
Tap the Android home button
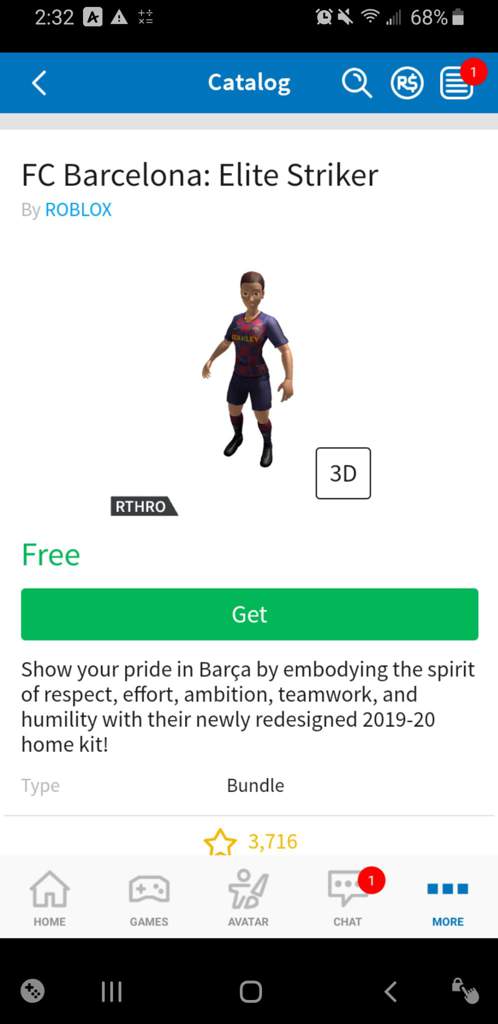[250, 992]
